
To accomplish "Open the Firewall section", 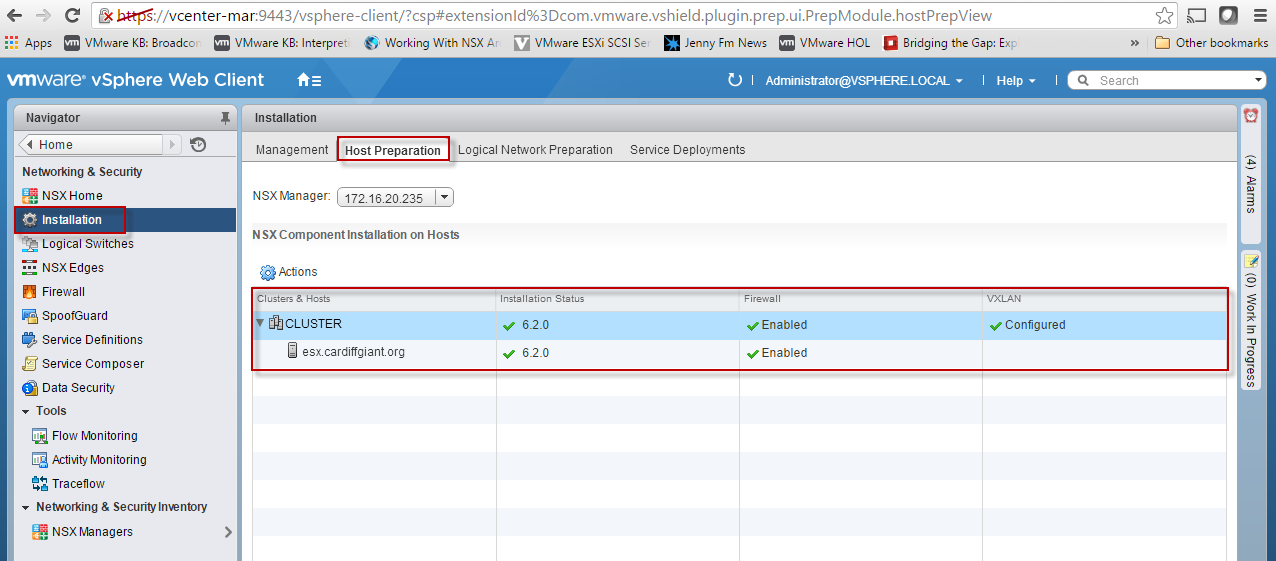I will 63,292.
